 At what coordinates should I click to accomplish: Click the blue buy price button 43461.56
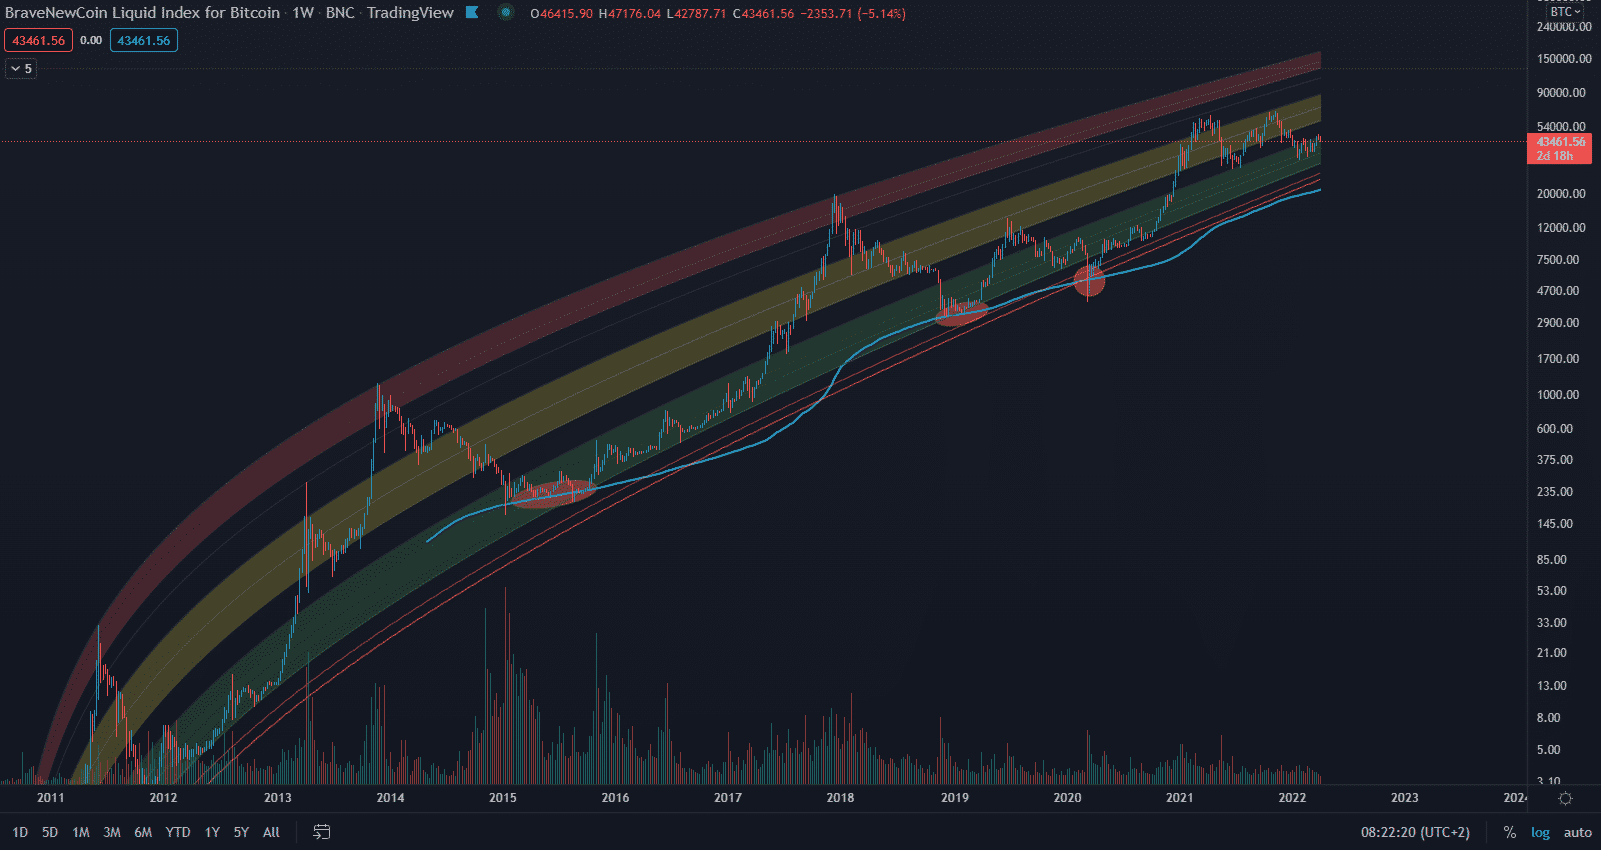click(x=144, y=41)
